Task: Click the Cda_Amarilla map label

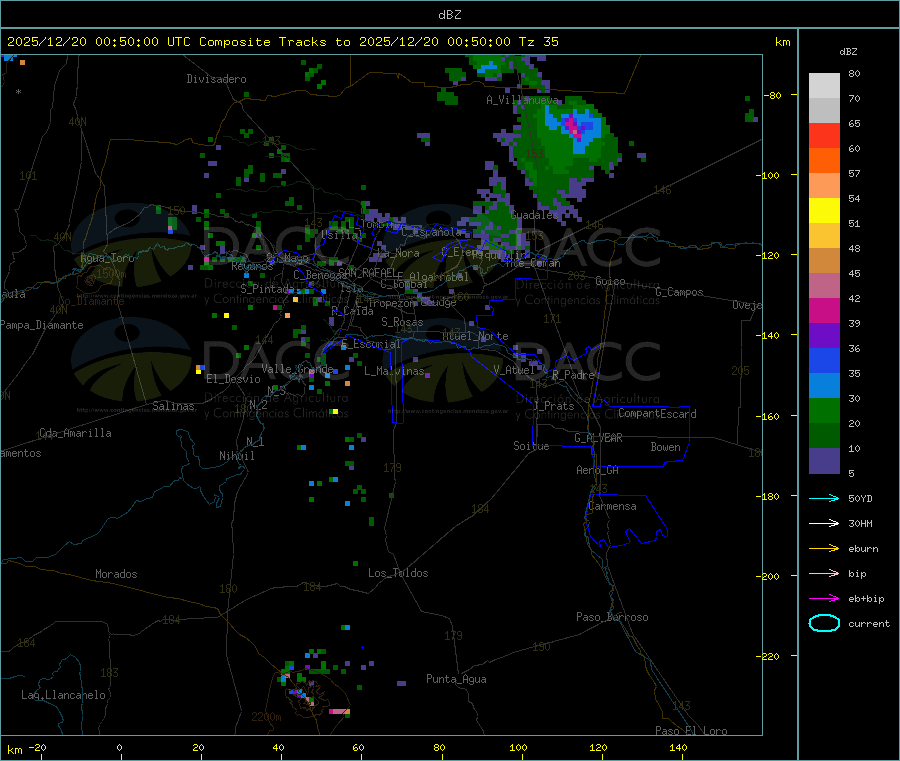Action: click(75, 433)
